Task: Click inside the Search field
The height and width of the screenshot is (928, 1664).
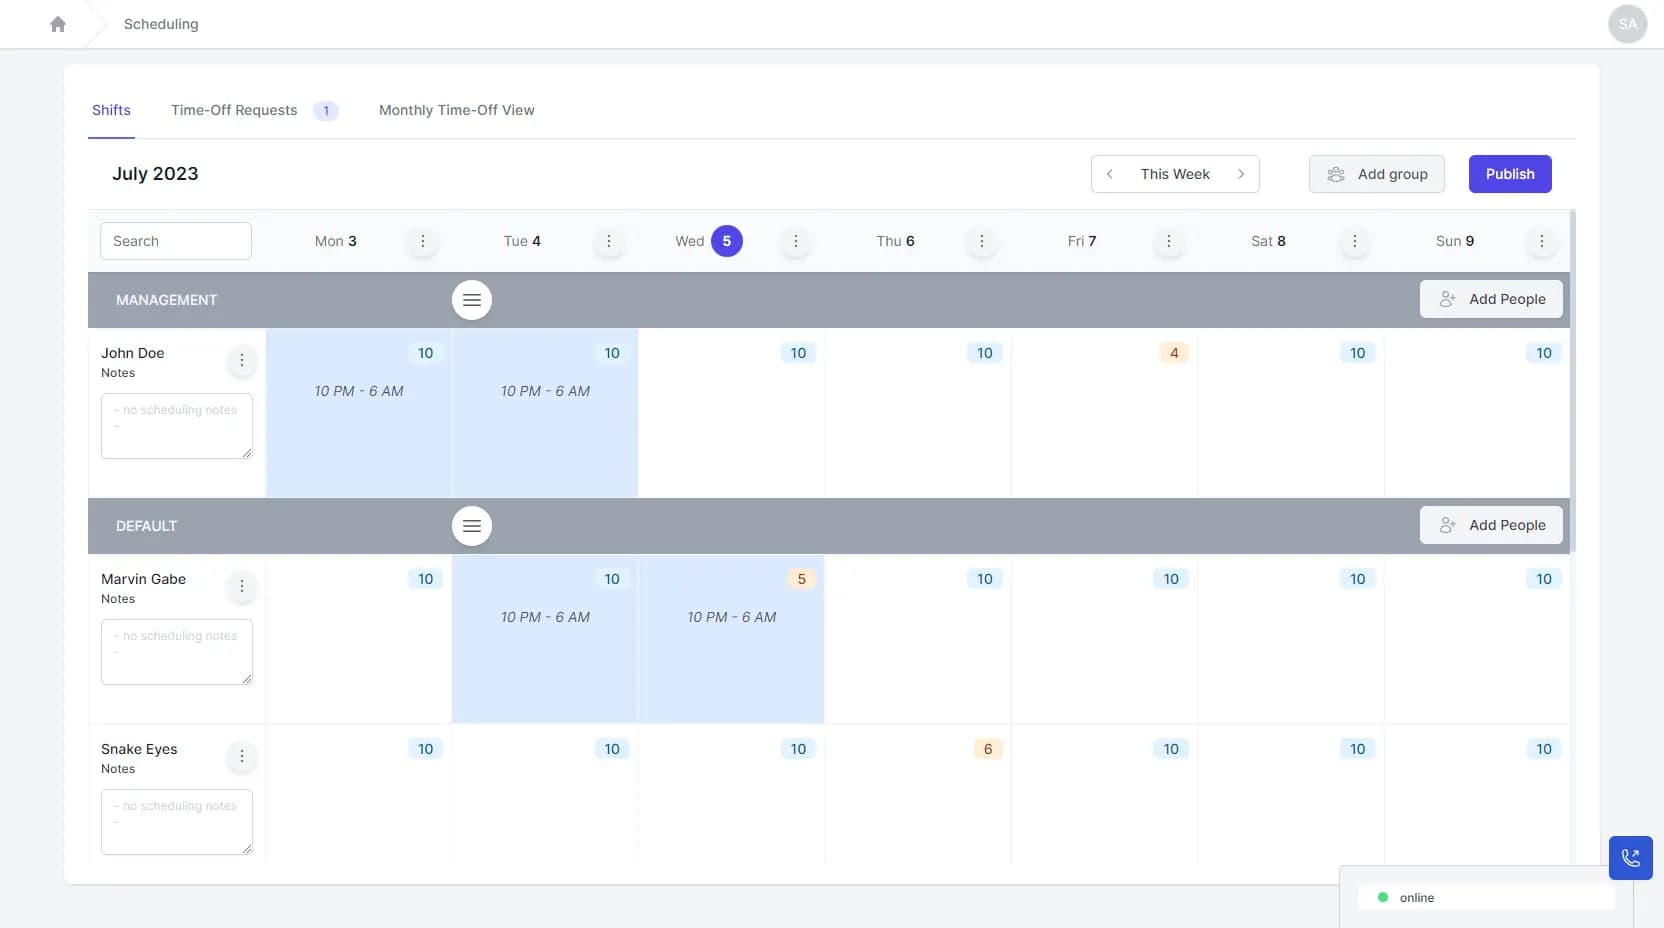Action: [x=175, y=241]
